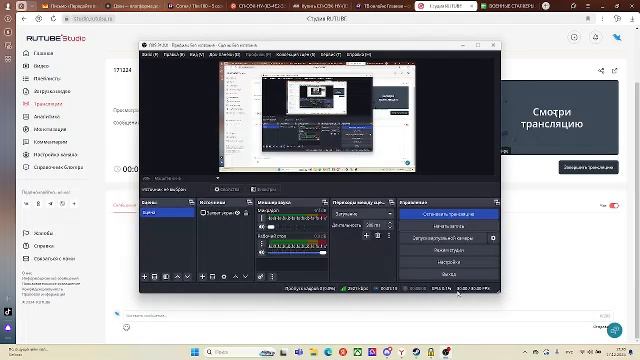Open Video section in RUTUBE sidebar
The width and height of the screenshot is (640, 360).
coord(41,66)
